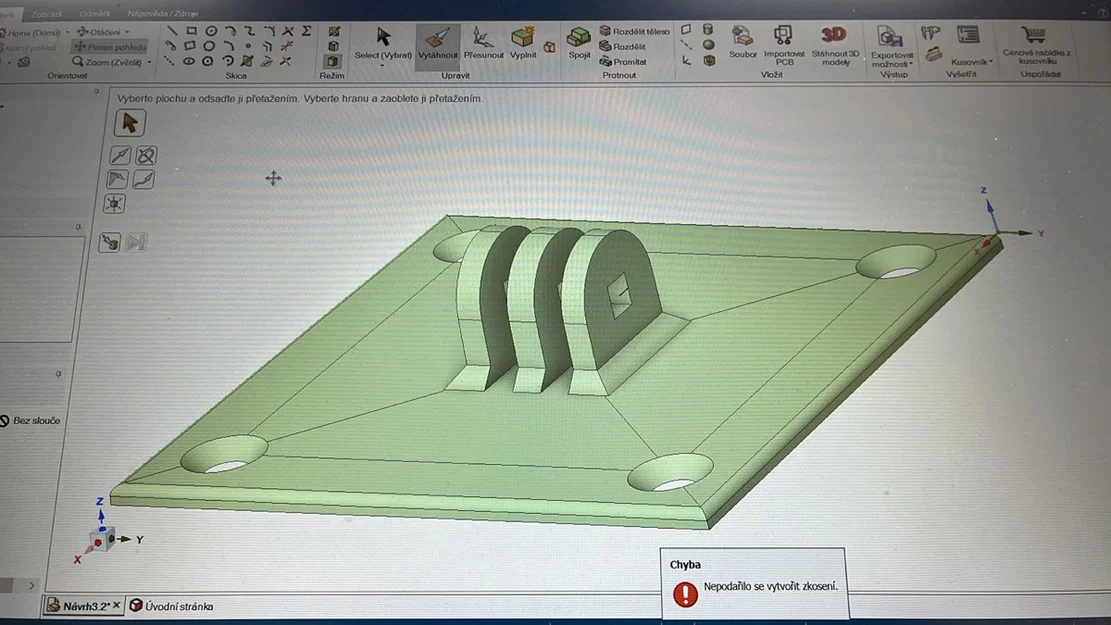
Task: Select the sketch Rectangle tool
Action: 191,31
